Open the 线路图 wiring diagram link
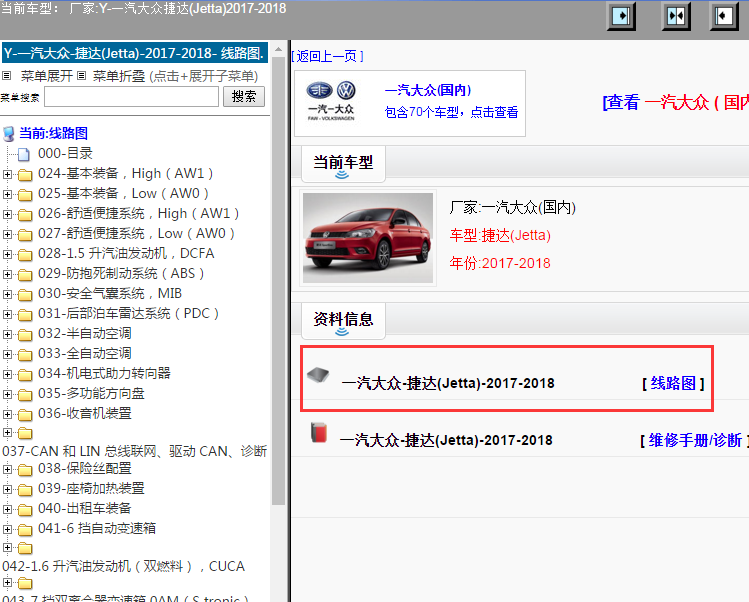This screenshot has height=602, width=749. point(673,383)
